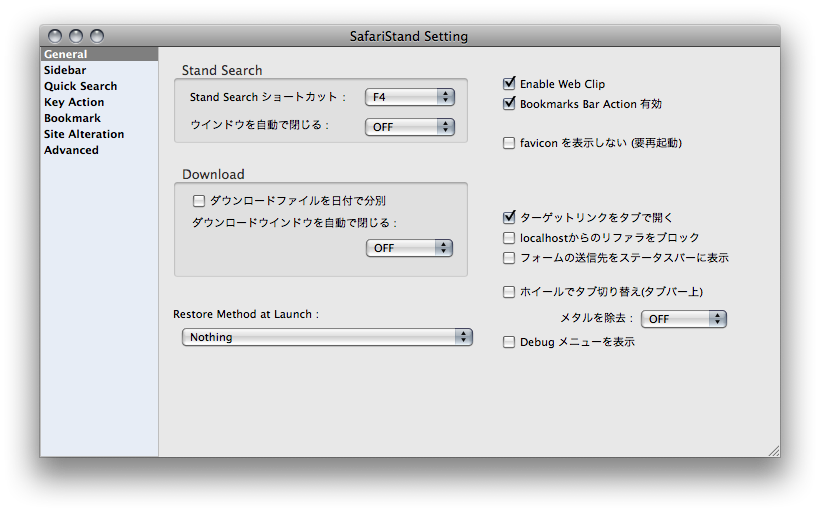Click the メタルを除去 label
820x512 pixels.
pos(596,318)
